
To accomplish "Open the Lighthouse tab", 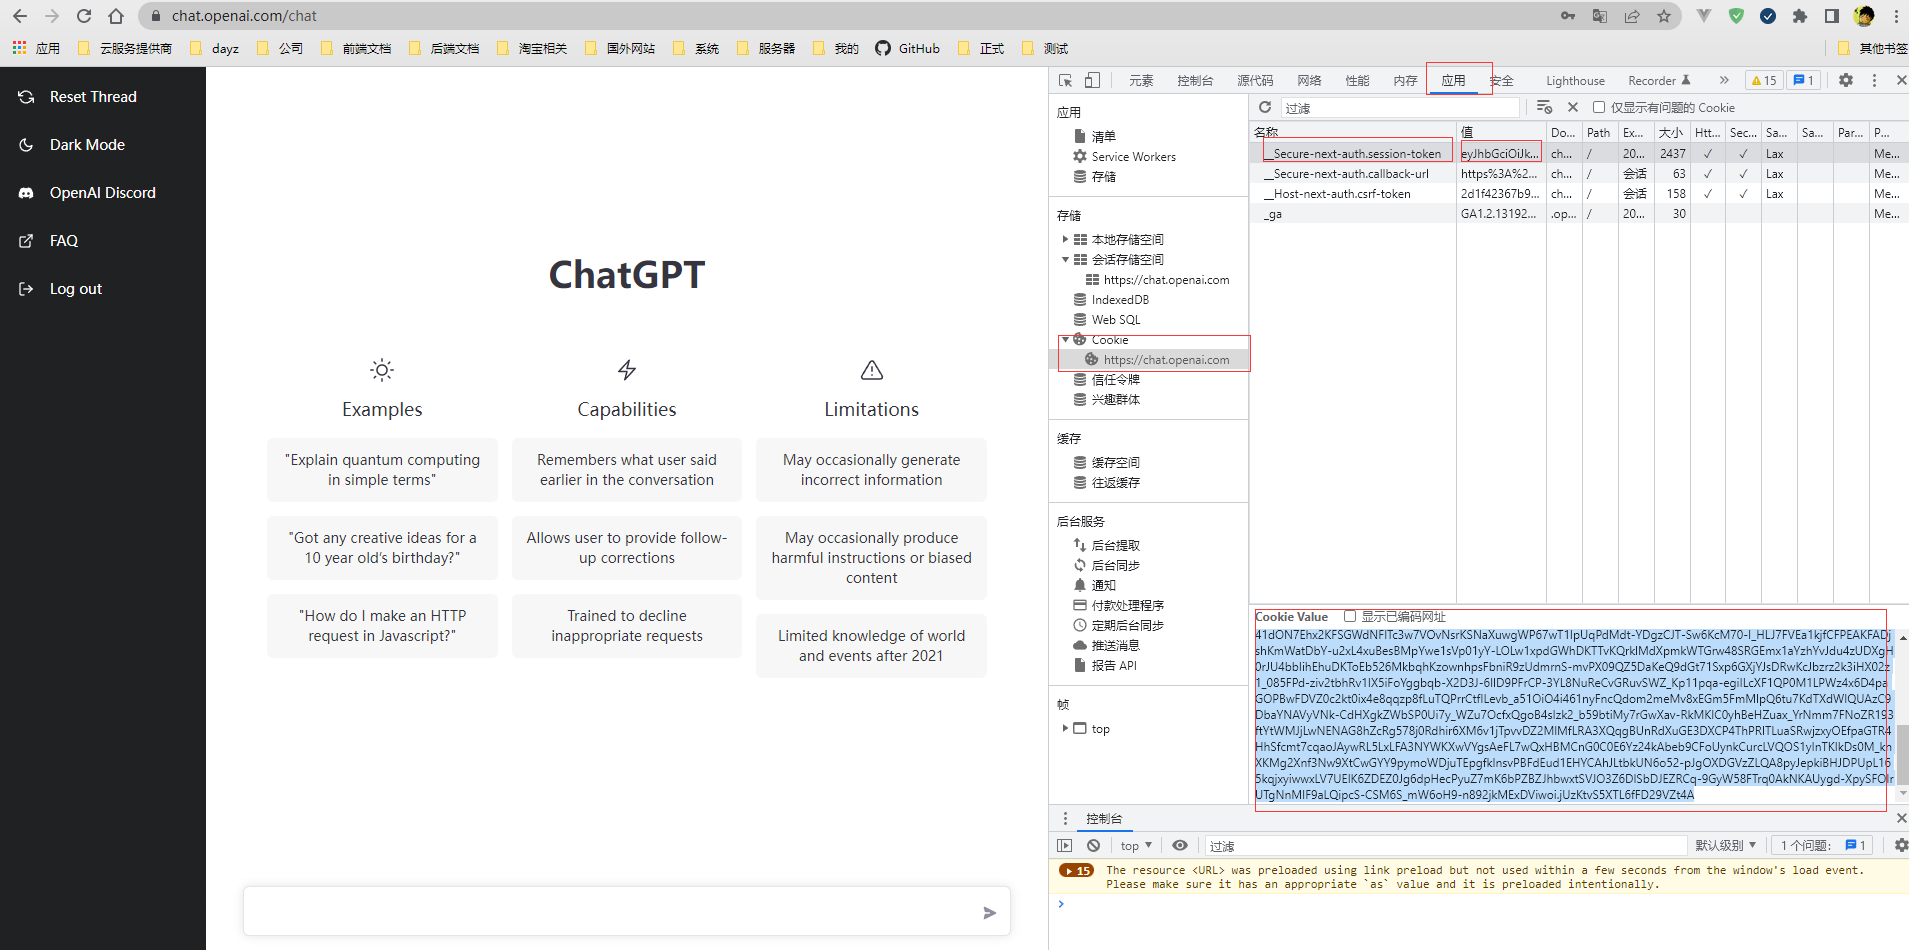I will click(x=1575, y=80).
